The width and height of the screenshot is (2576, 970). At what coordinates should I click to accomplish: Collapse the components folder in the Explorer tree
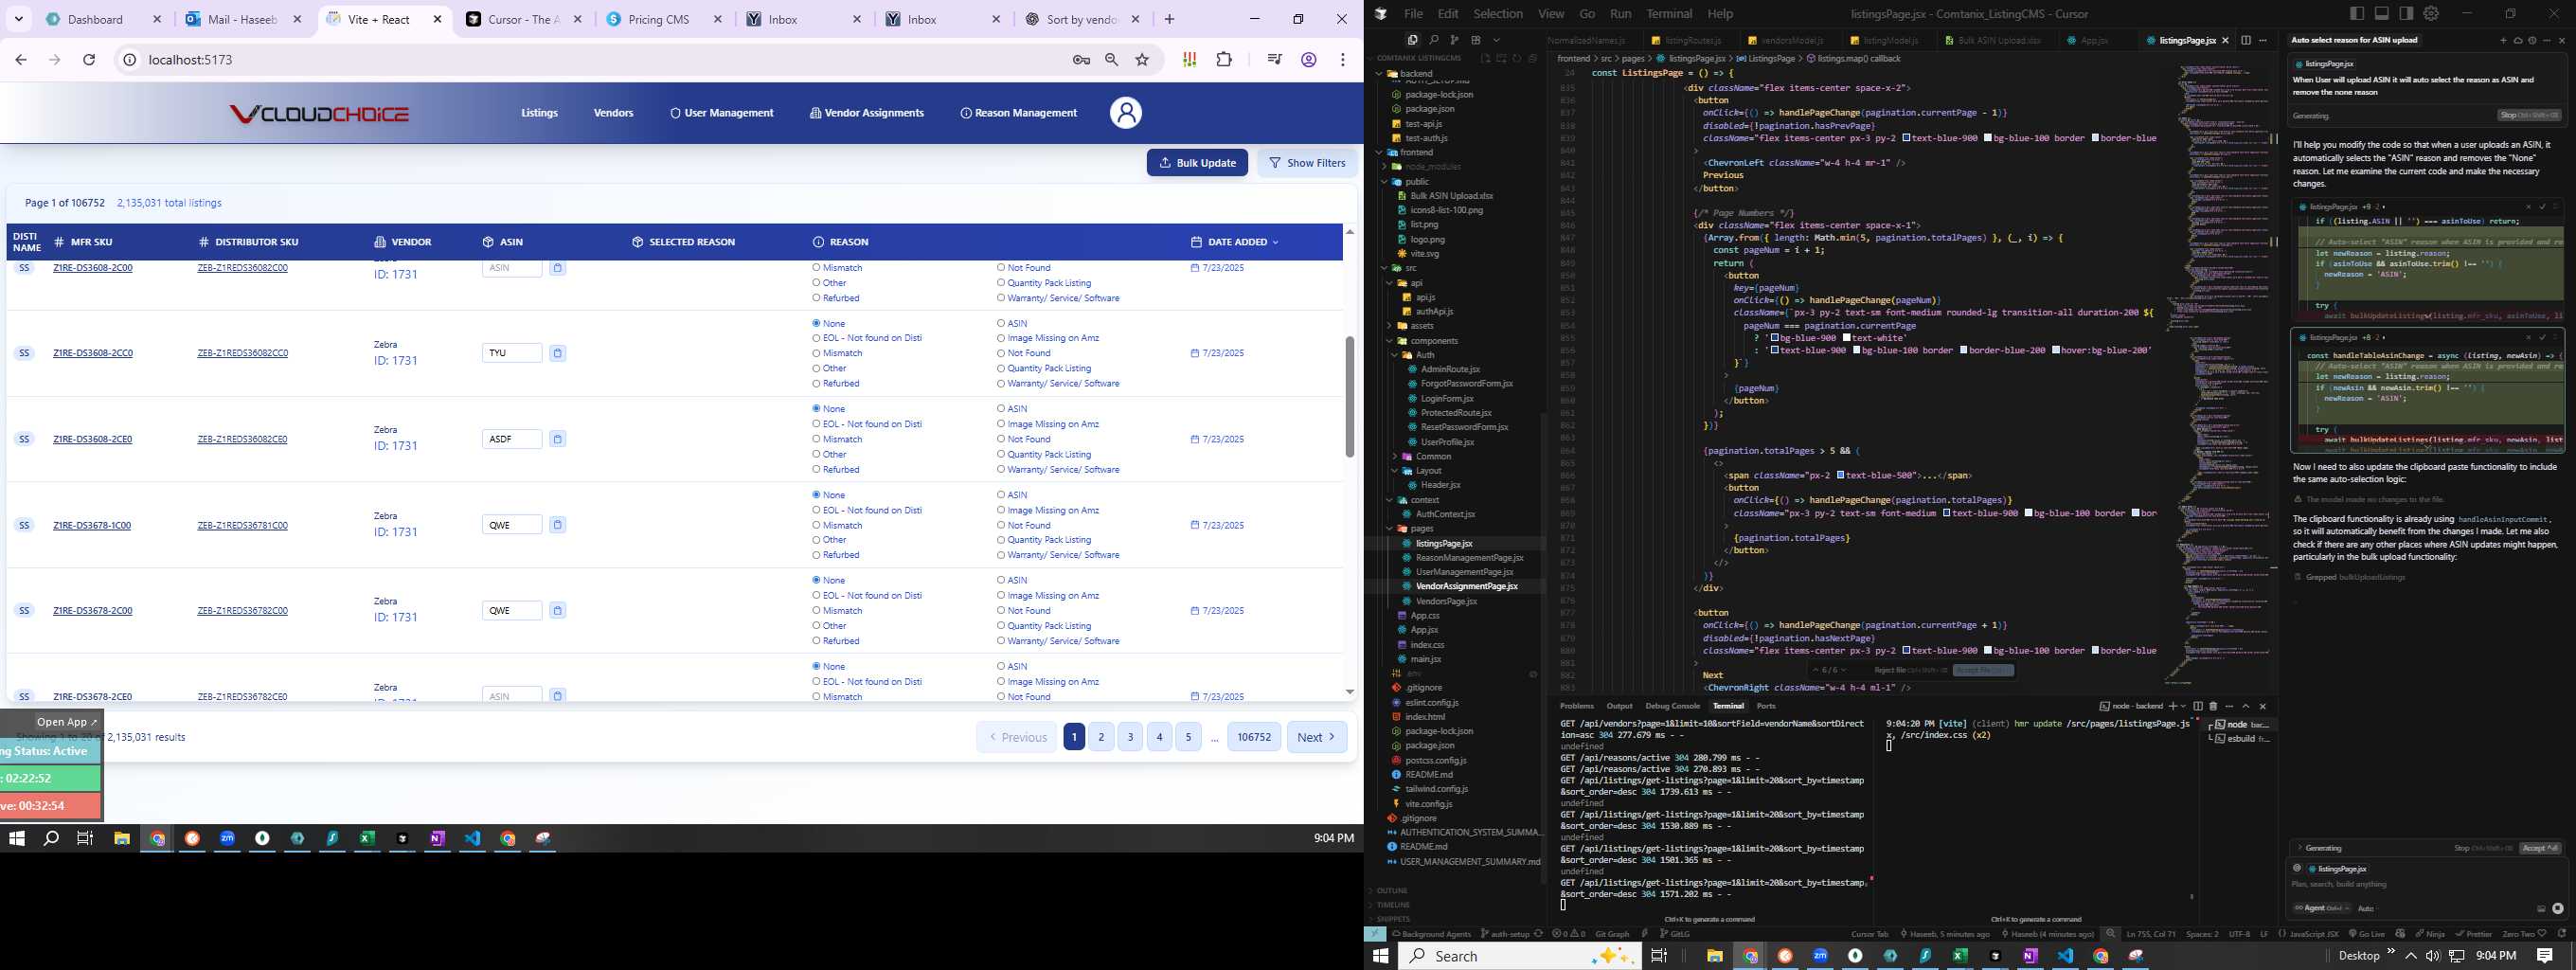1389,341
